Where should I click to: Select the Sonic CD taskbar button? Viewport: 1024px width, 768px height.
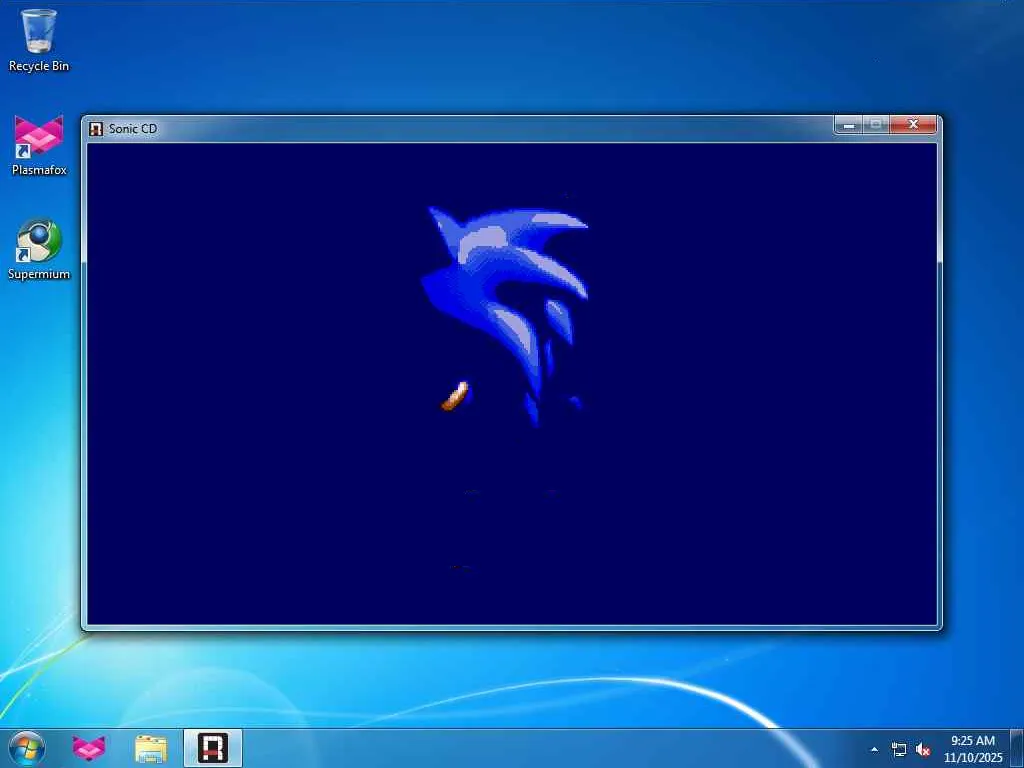213,748
